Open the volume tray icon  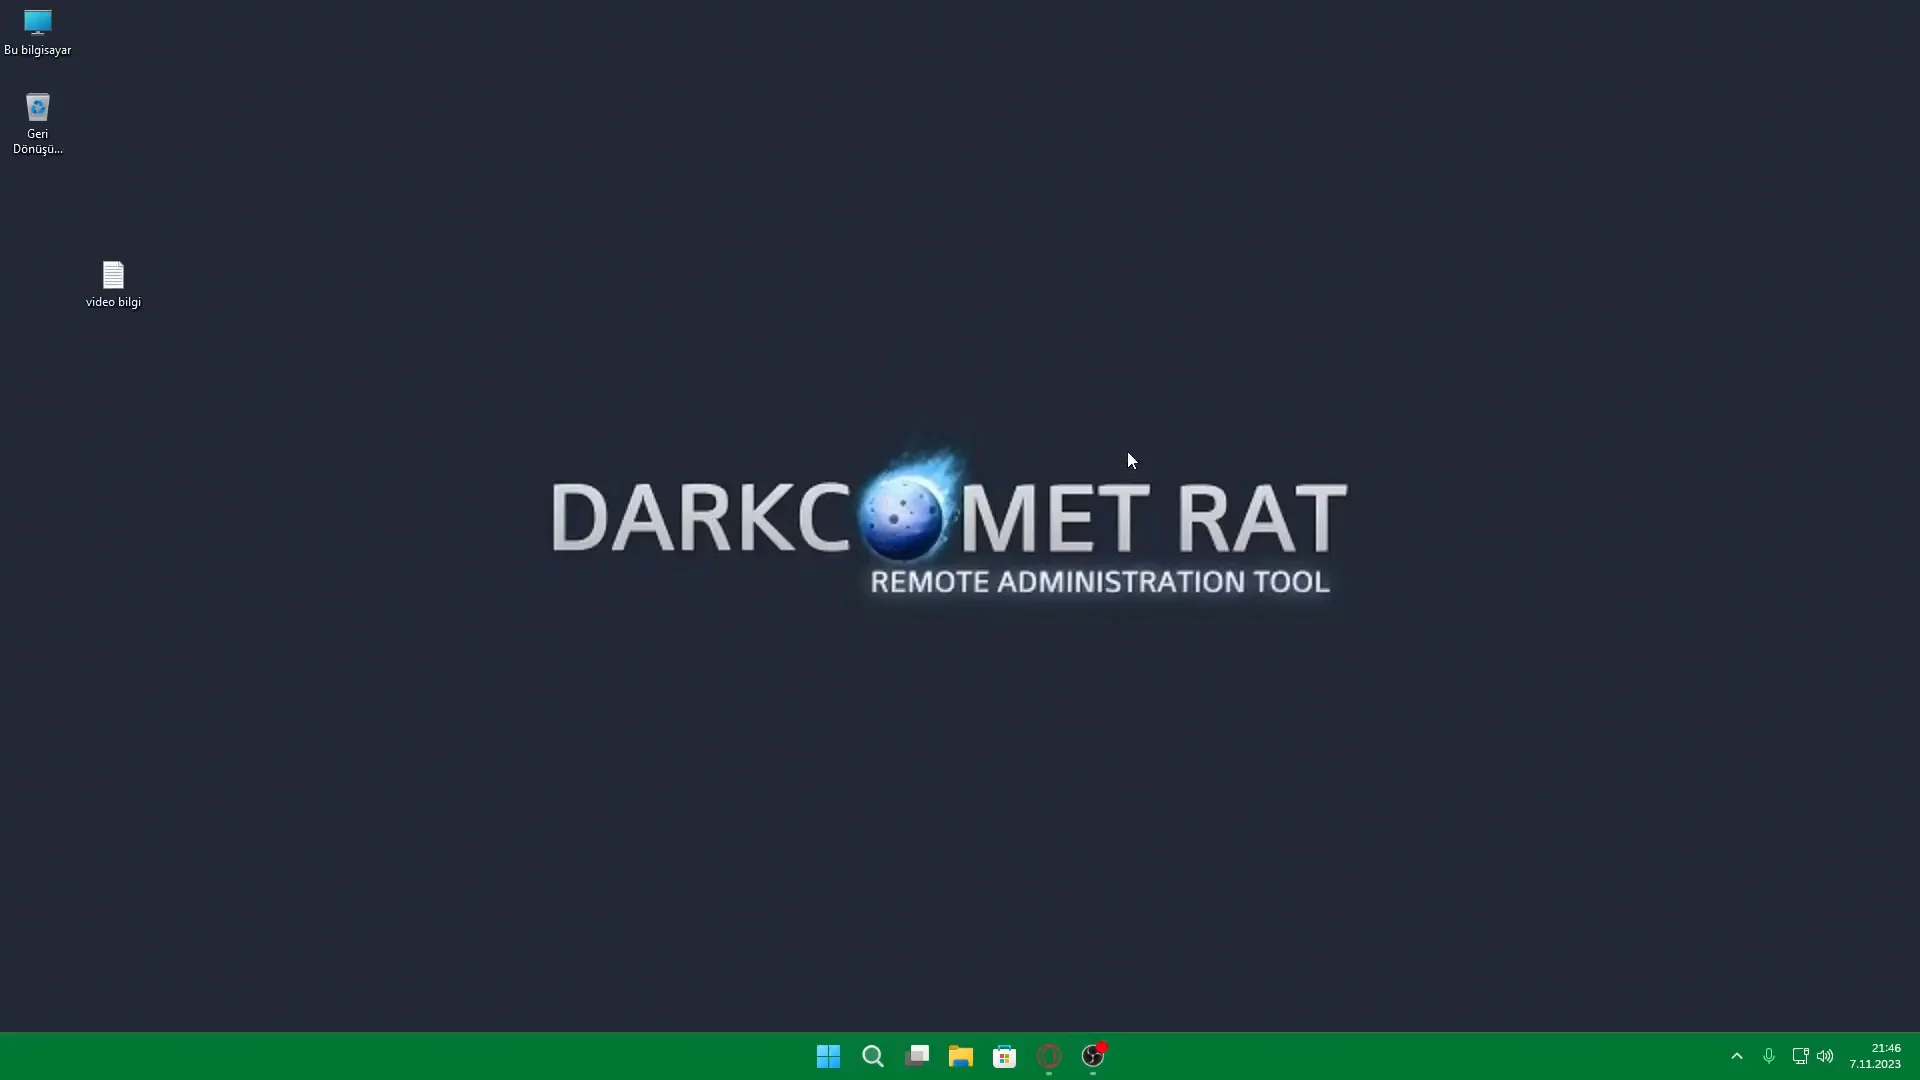pyautogui.click(x=1826, y=1056)
